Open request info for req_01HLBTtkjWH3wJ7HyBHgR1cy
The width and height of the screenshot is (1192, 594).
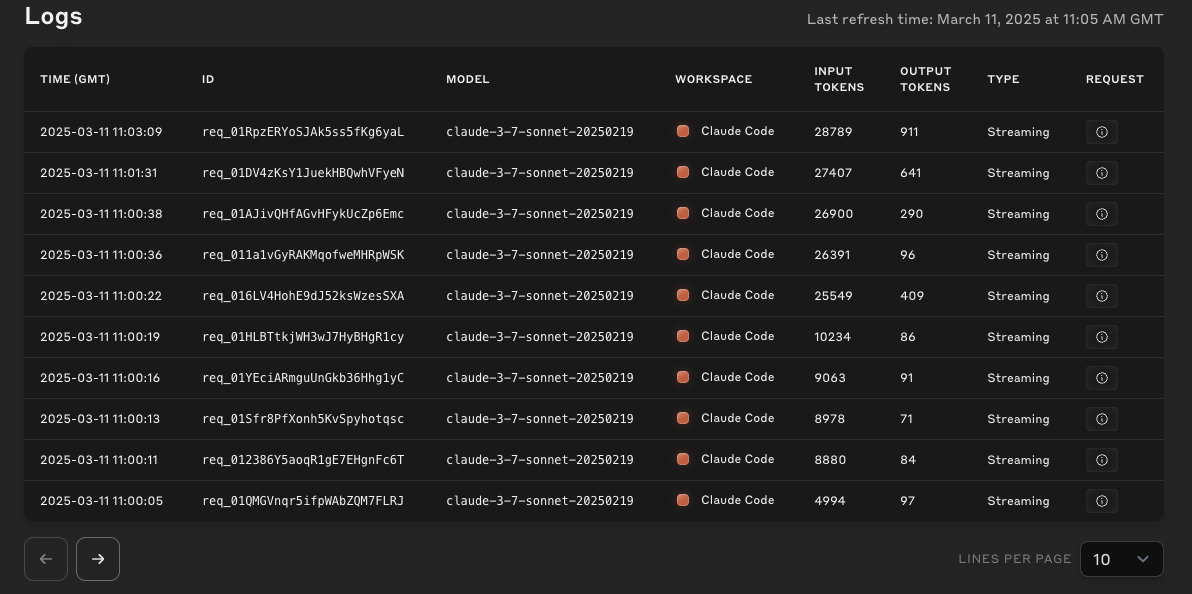click(x=1102, y=337)
